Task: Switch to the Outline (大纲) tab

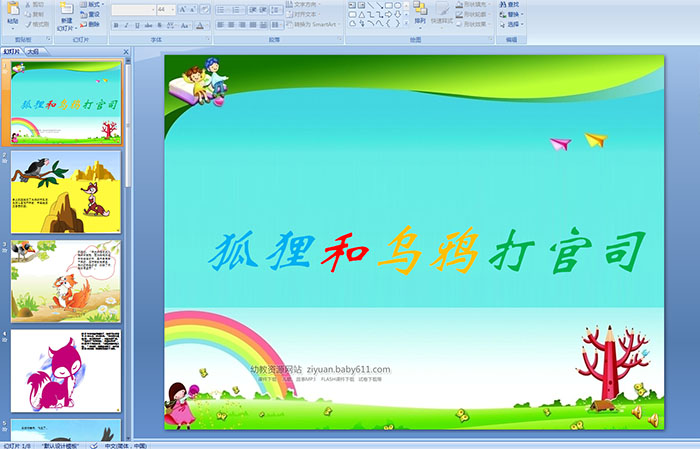Action: [x=33, y=51]
